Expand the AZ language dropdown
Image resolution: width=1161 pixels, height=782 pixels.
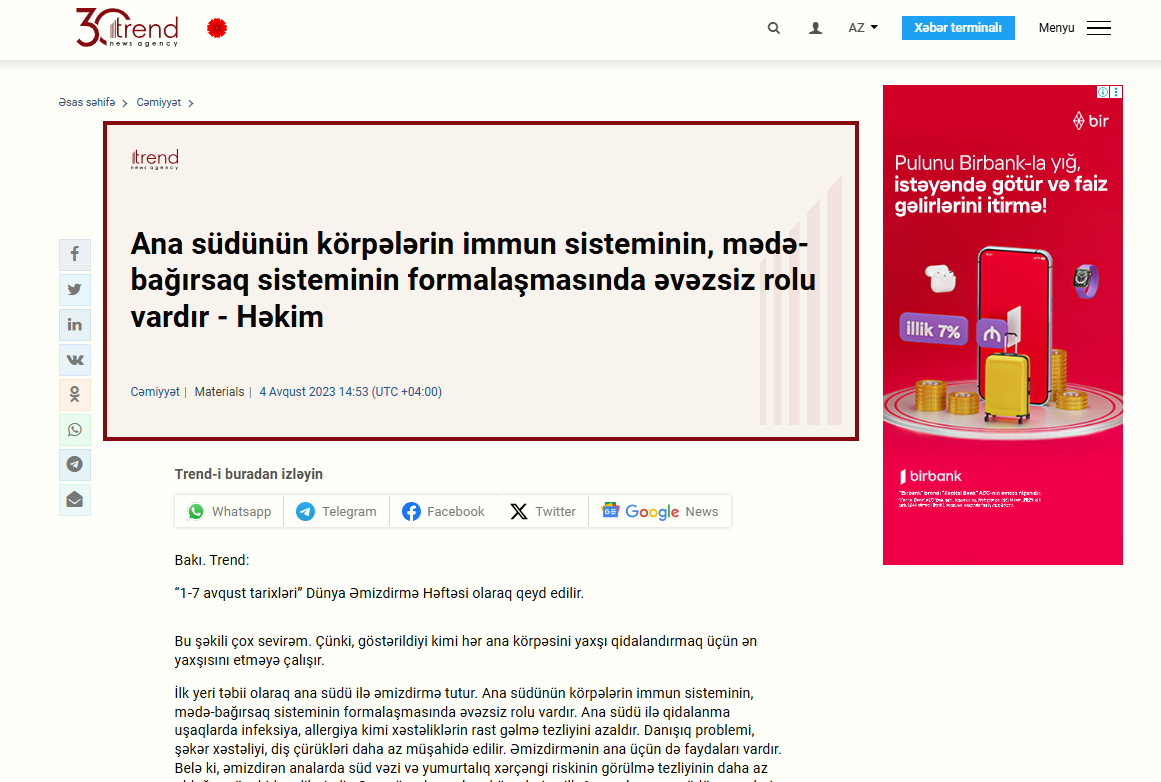862,28
